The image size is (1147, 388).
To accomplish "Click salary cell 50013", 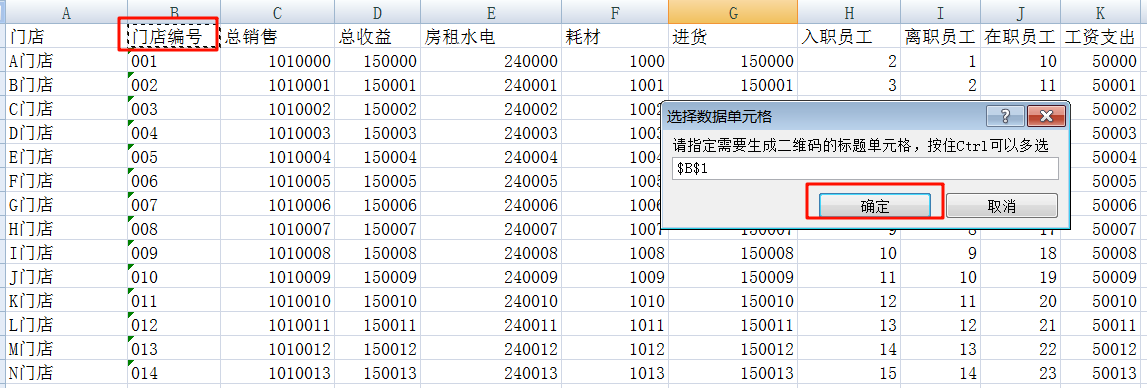I will (1101, 373).
